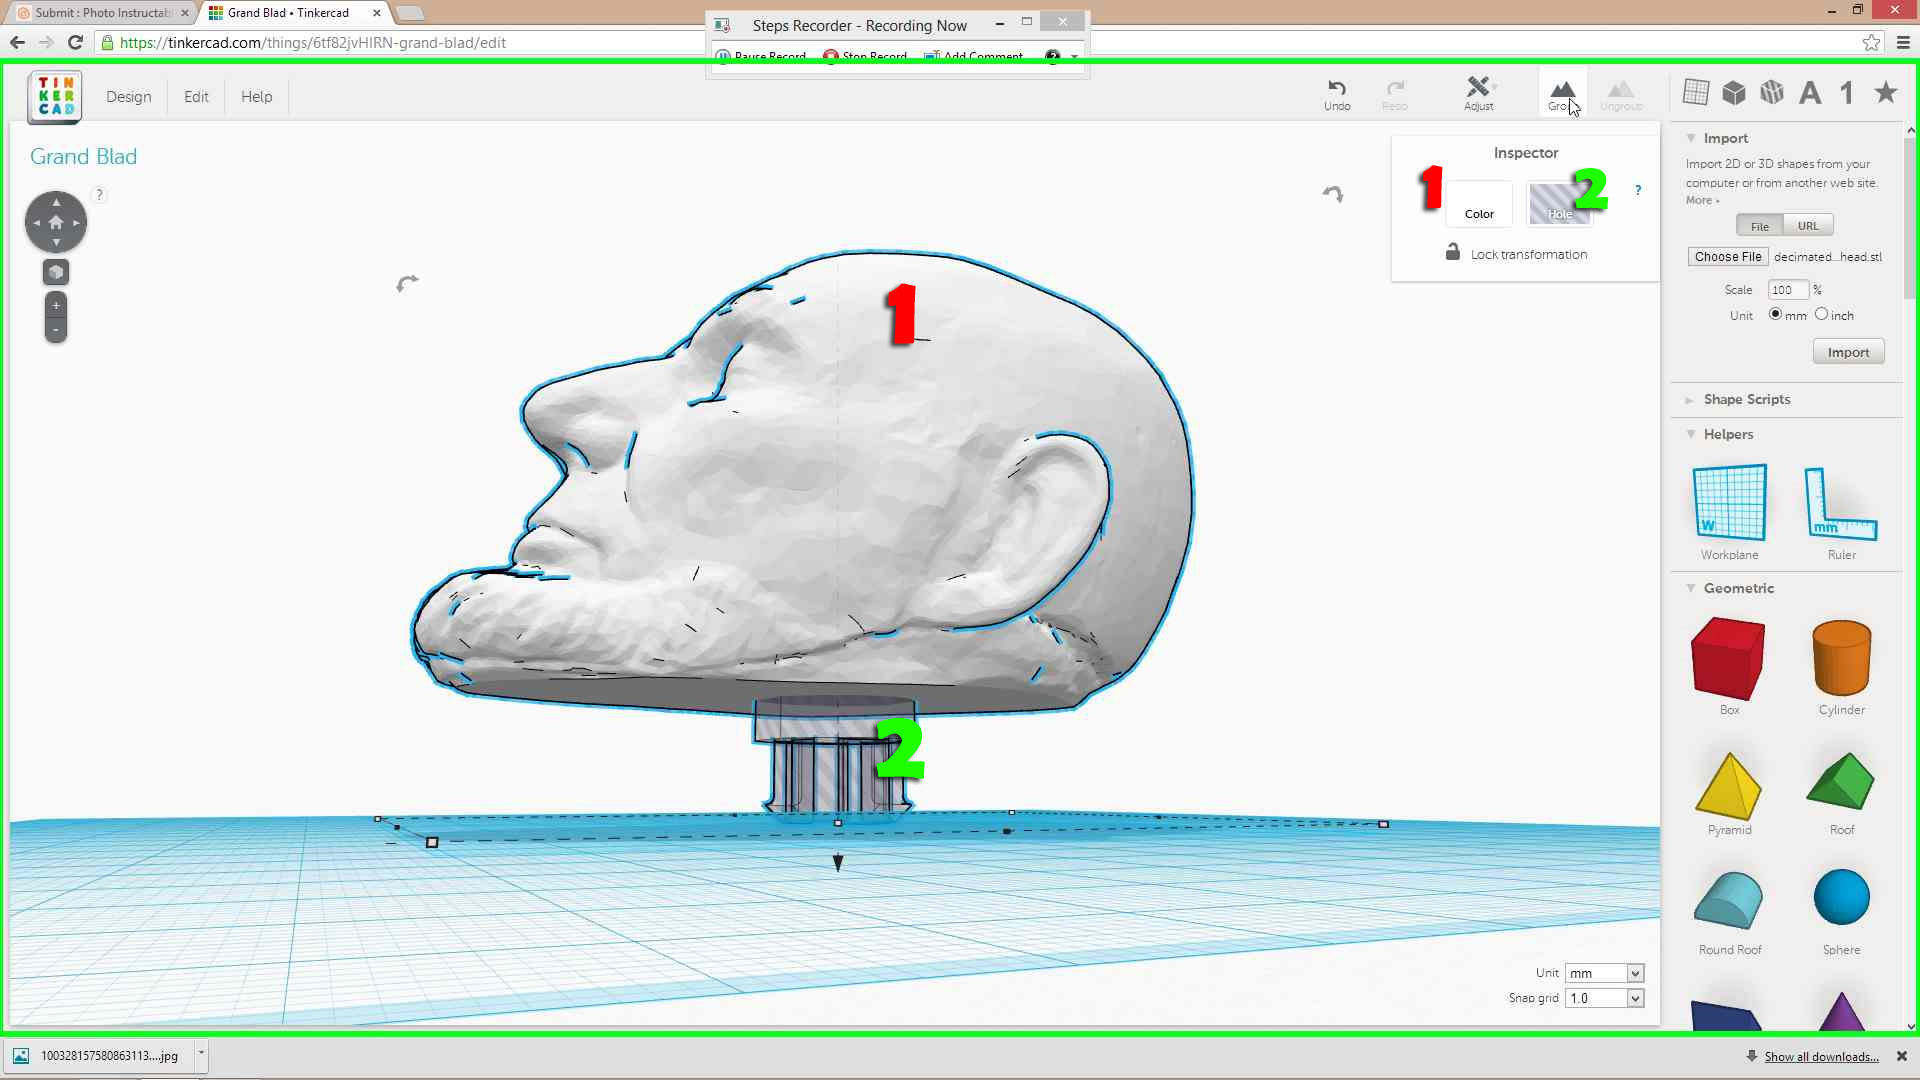The width and height of the screenshot is (1920, 1080).
Task: Set shape to Hole in Inspector
Action: pos(1560,203)
